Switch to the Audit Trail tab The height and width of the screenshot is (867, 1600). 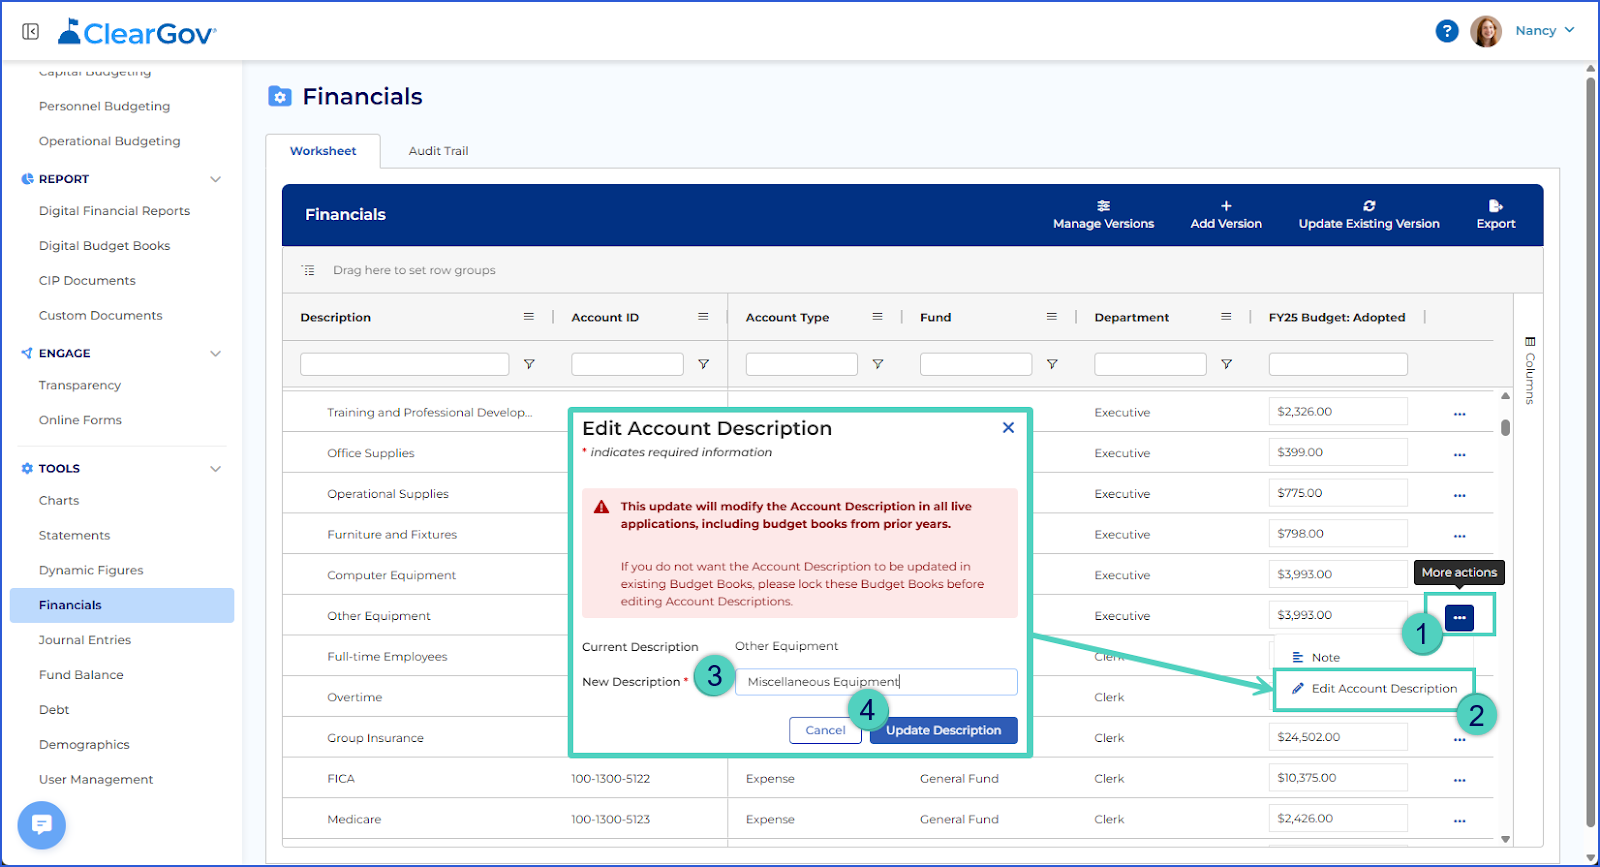[438, 151]
